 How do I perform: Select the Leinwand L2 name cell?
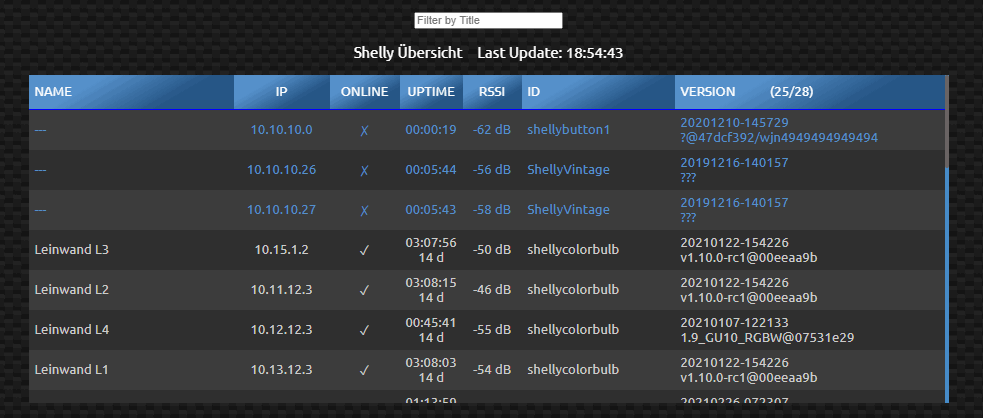[132, 290]
